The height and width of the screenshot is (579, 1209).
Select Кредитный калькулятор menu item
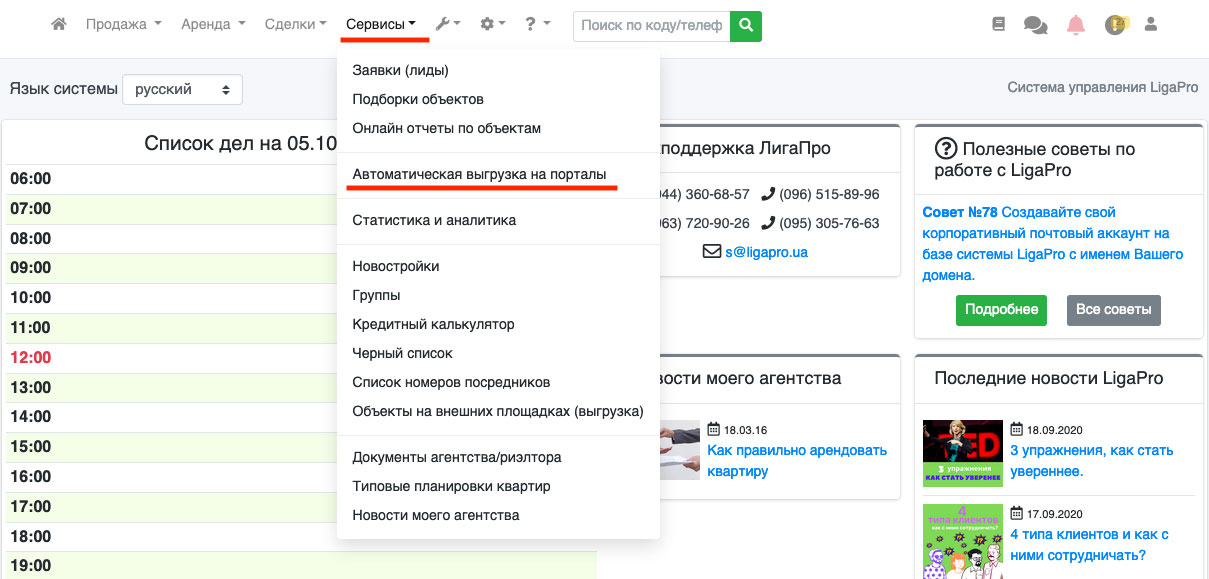(x=433, y=324)
